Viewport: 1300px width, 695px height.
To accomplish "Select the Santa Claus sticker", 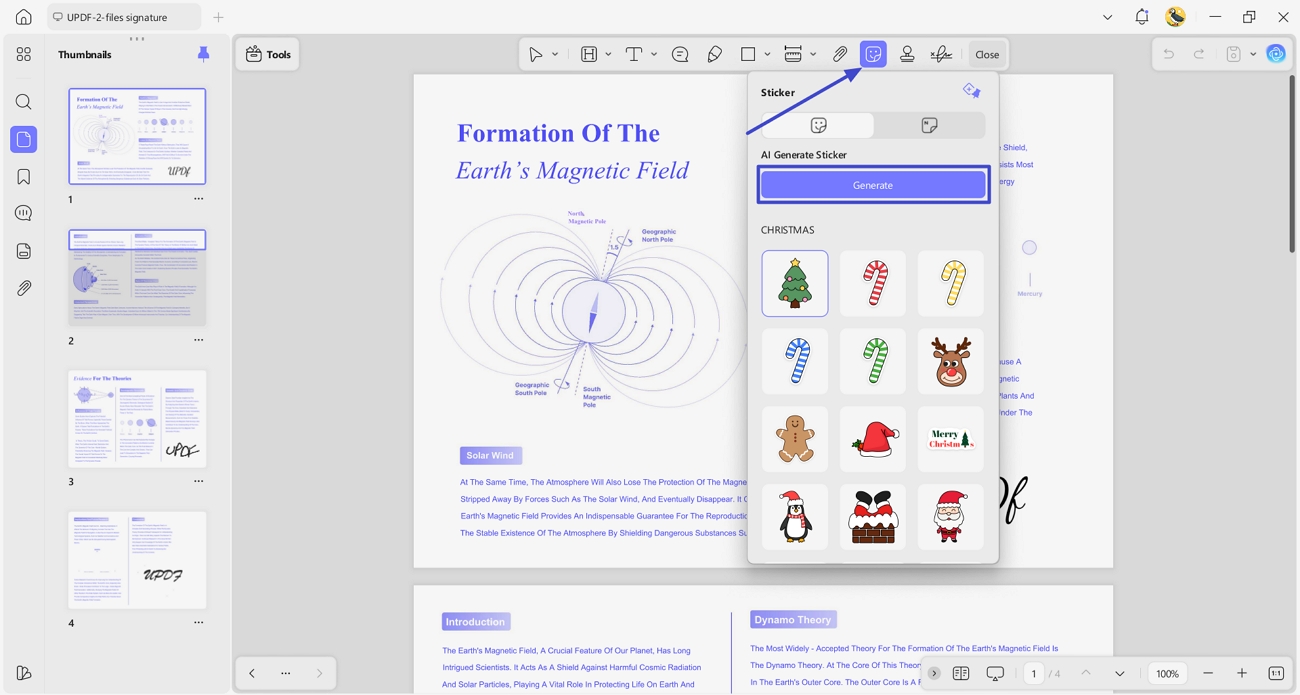I will pyautogui.click(x=951, y=517).
